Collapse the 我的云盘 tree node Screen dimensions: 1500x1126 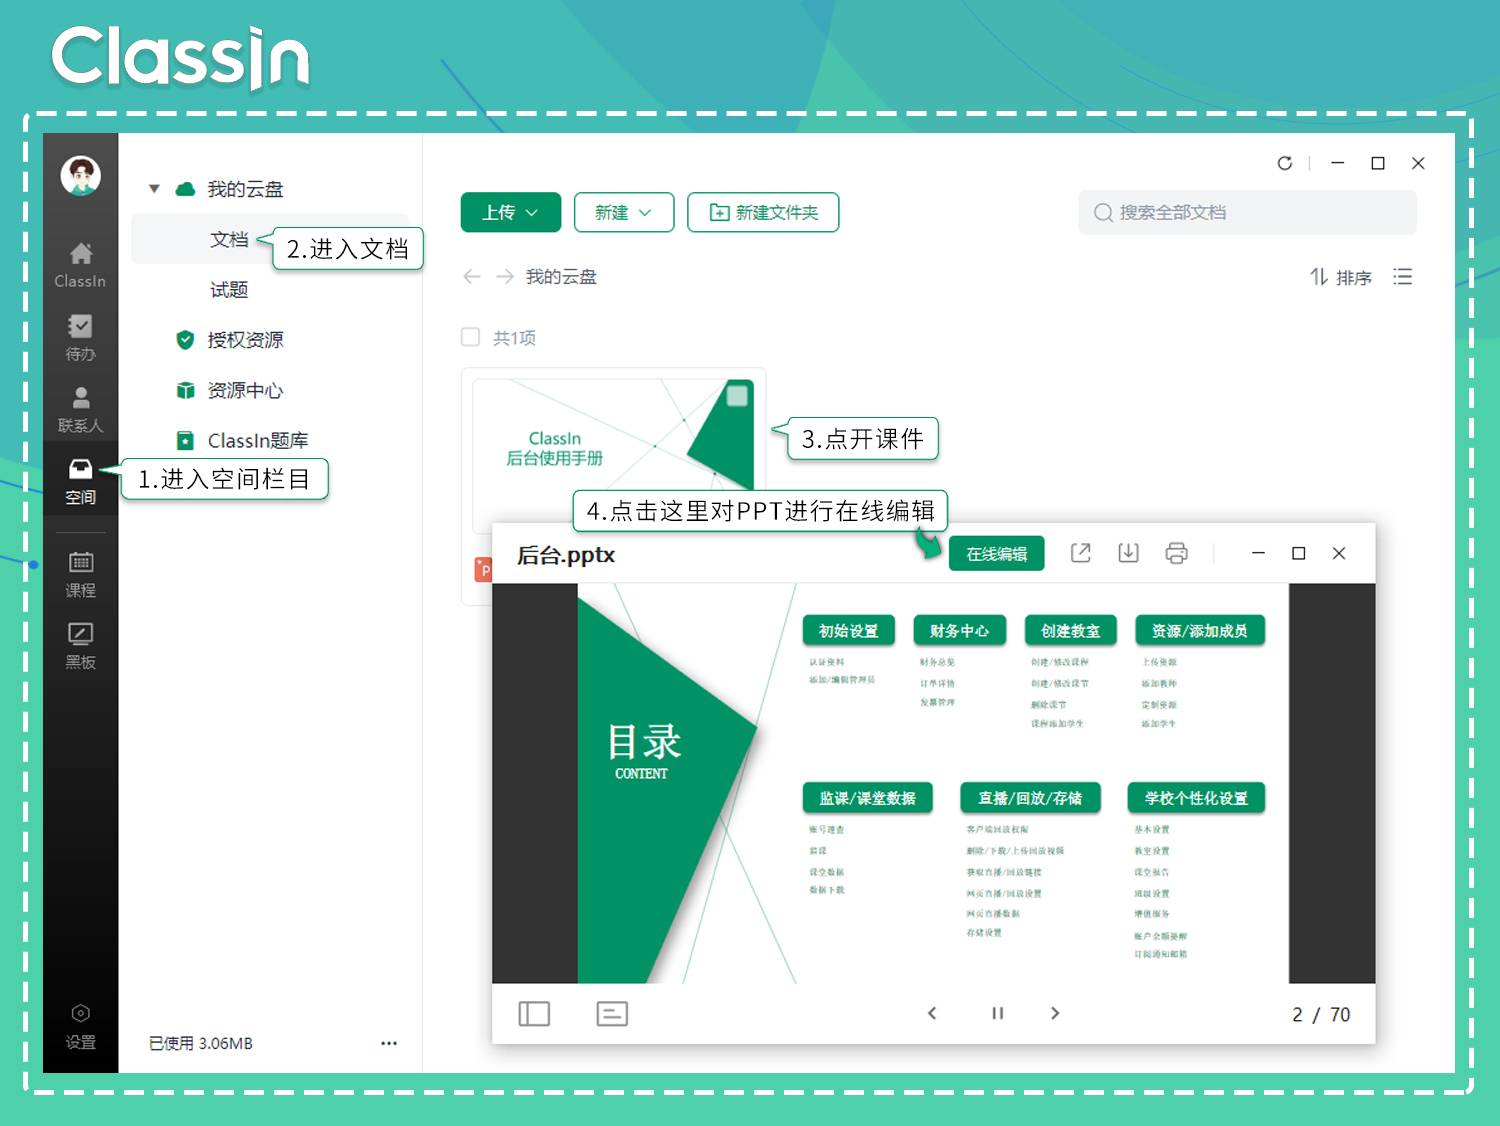(154, 189)
